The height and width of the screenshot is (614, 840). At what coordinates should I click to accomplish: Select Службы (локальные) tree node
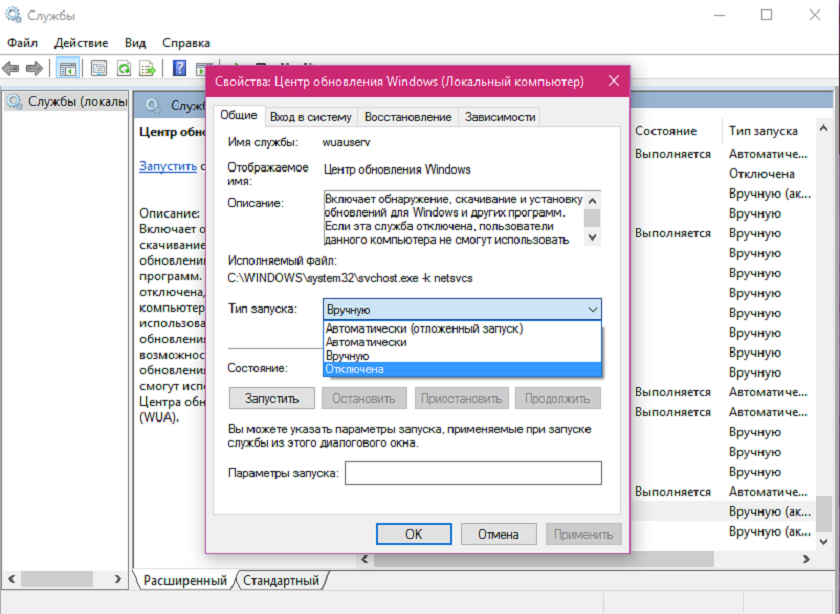66,101
